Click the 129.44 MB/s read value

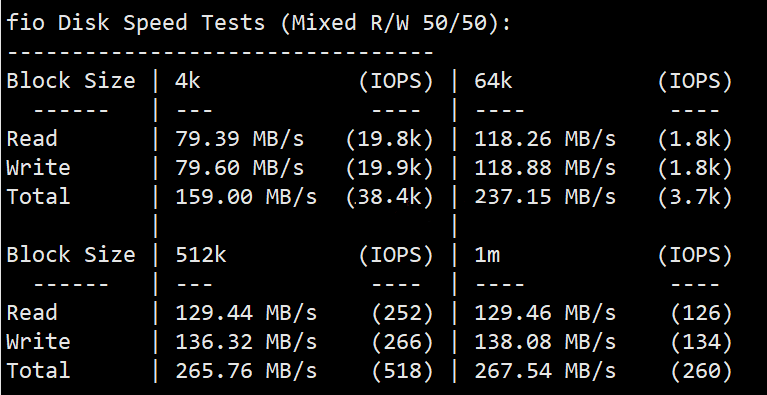(x=246, y=312)
